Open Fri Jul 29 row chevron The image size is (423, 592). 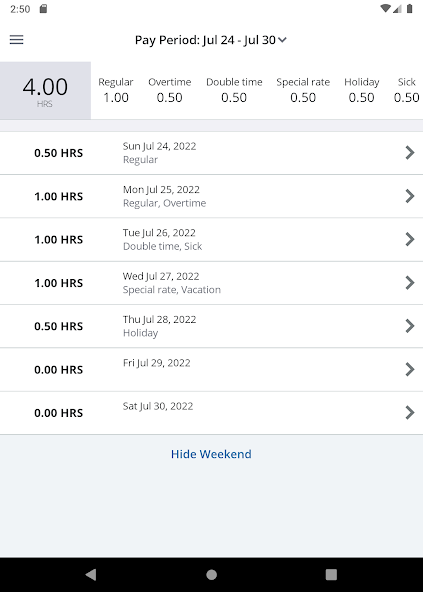(410, 369)
